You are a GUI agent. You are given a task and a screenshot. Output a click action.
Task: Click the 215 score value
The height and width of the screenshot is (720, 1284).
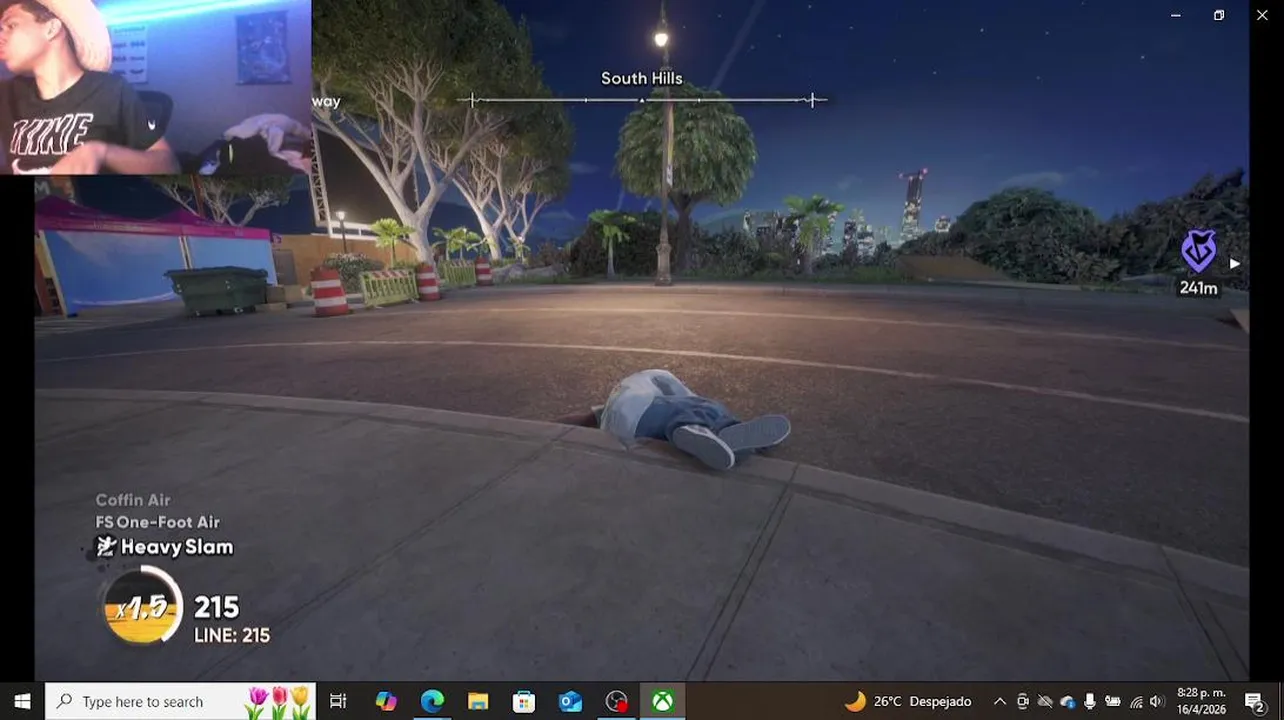click(x=216, y=607)
